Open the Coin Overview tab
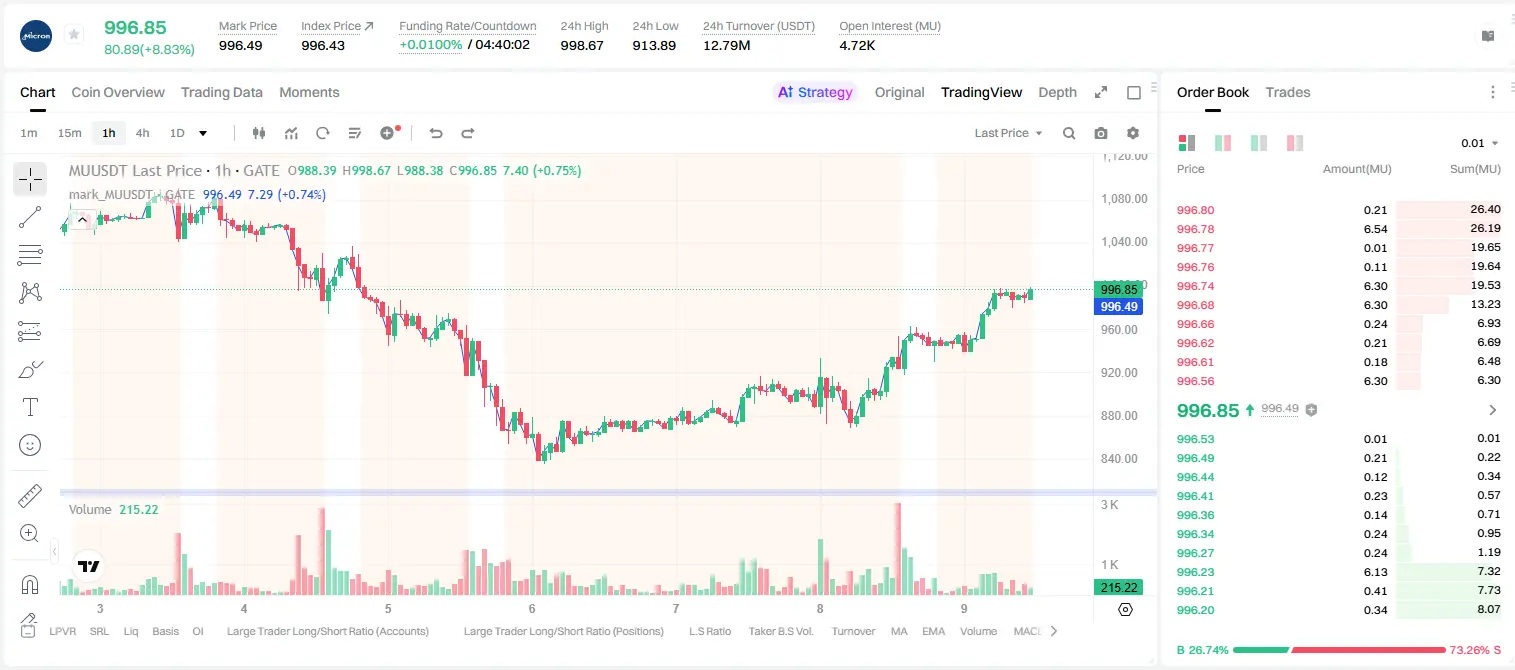Viewport: 1515px width, 670px height. [118, 92]
